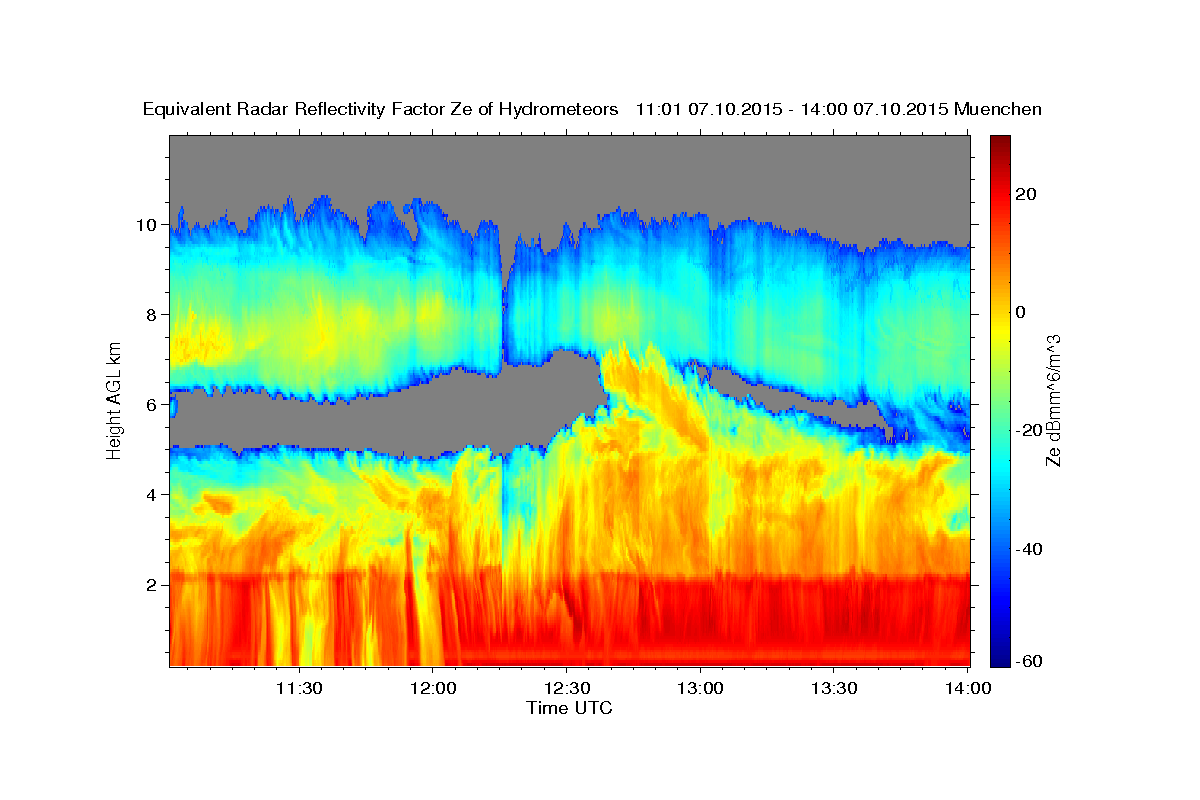Click the plot title 'Equivalent Radar Reflectivity Factor Ze of Hydrometeors'
The height and width of the screenshot is (800, 1200).
[x=381, y=109]
